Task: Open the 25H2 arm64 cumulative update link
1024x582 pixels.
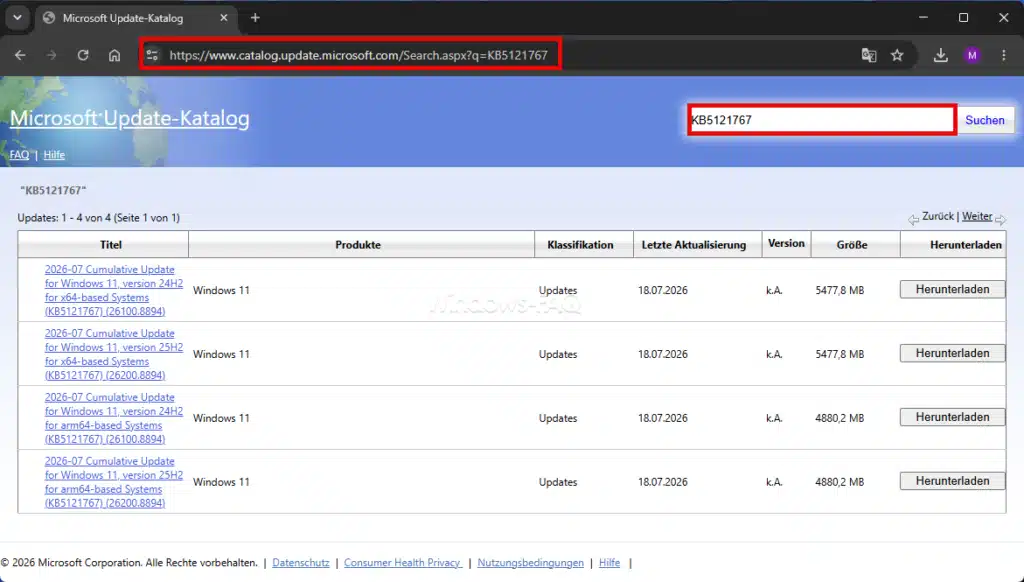Action: coord(114,482)
